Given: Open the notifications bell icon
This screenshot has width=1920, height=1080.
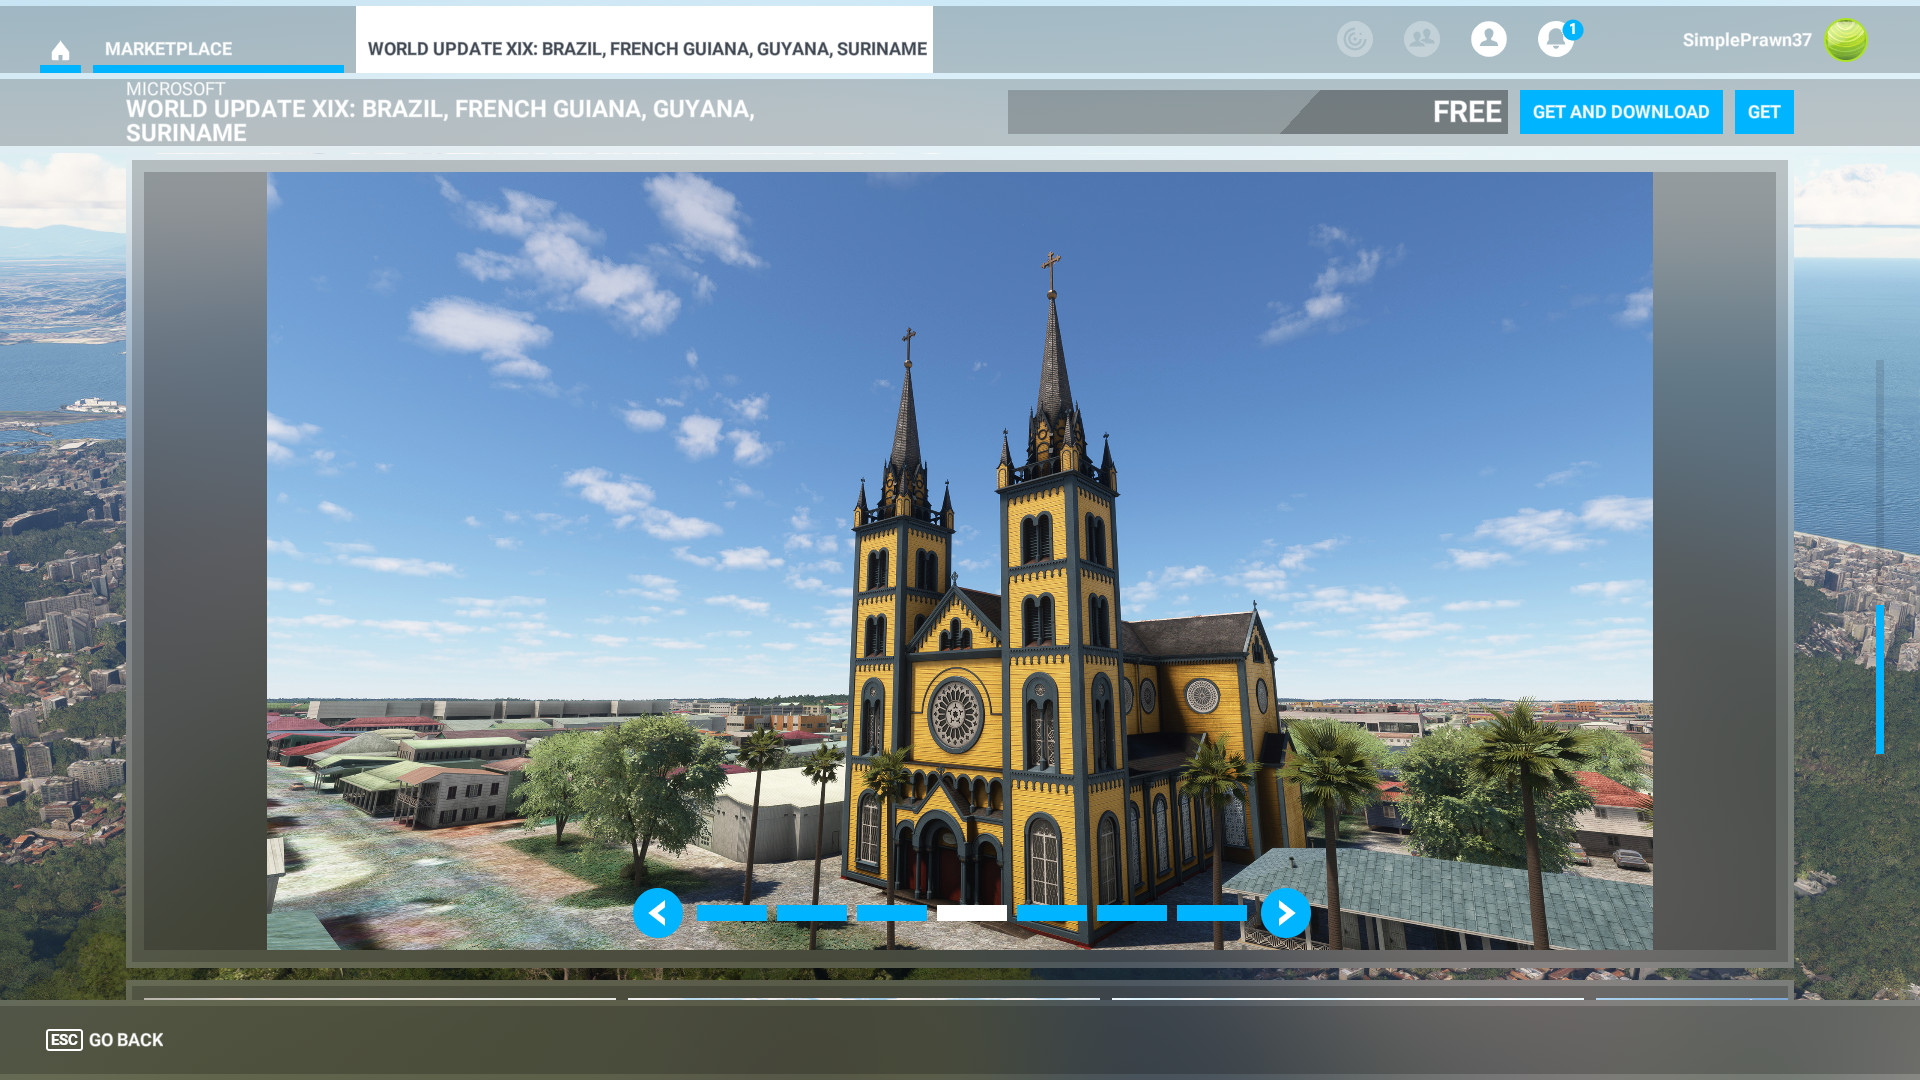Looking at the screenshot, I should [1556, 39].
